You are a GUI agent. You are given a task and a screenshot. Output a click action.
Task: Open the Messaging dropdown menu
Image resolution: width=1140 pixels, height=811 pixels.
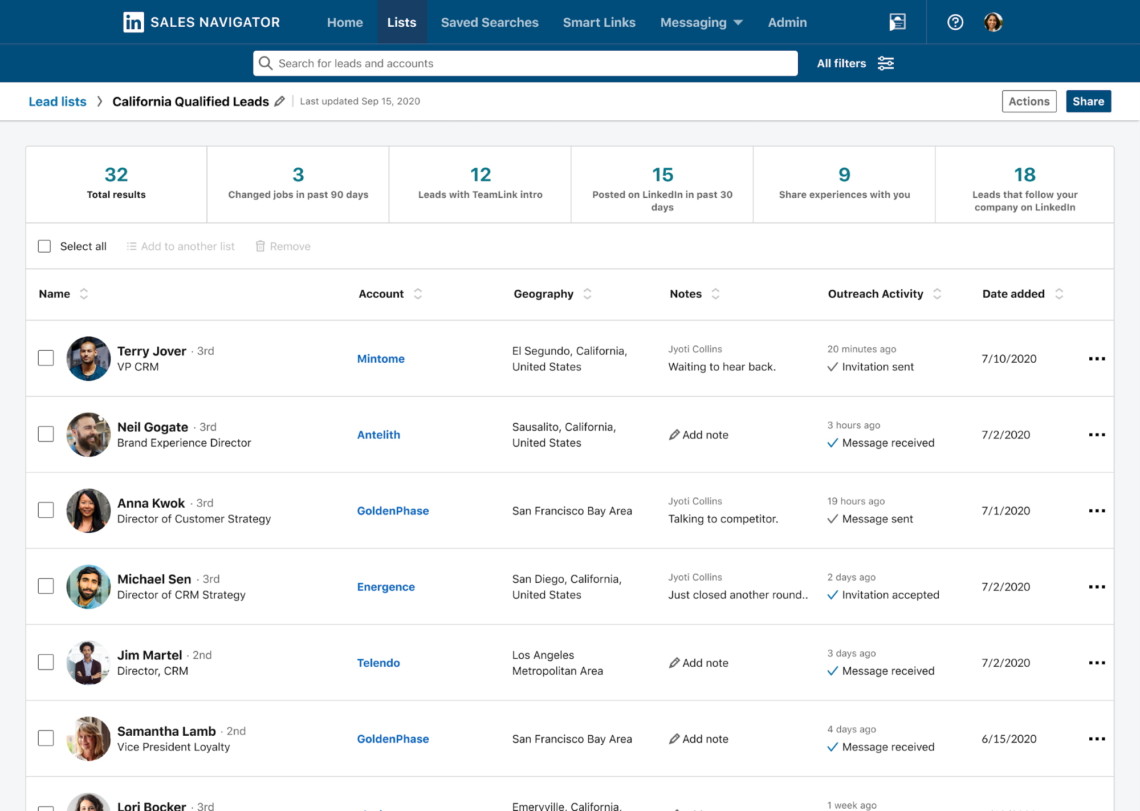pyautogui.click(x=701, y=21)
